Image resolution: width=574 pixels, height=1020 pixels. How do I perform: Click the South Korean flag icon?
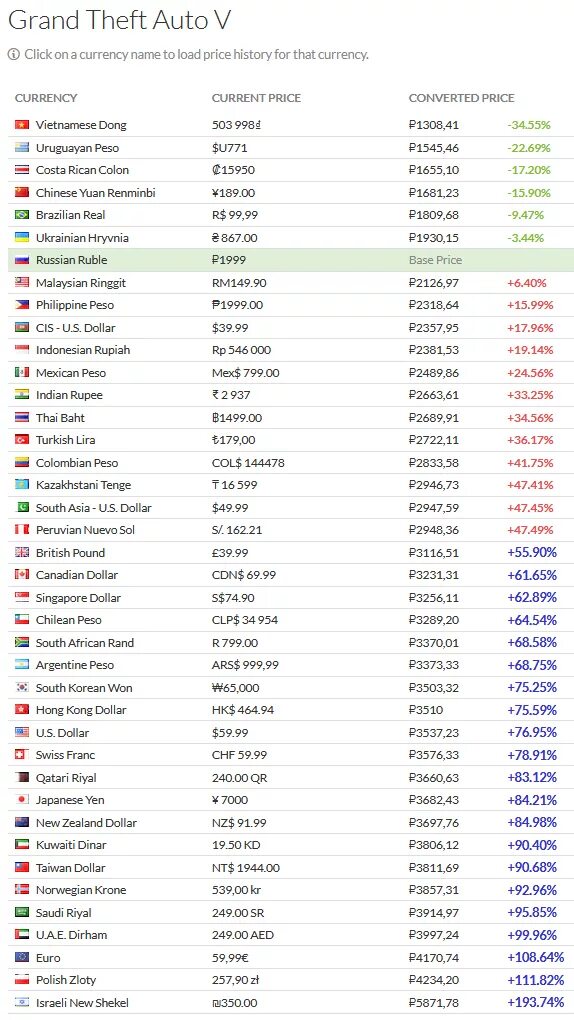point(22,687)
